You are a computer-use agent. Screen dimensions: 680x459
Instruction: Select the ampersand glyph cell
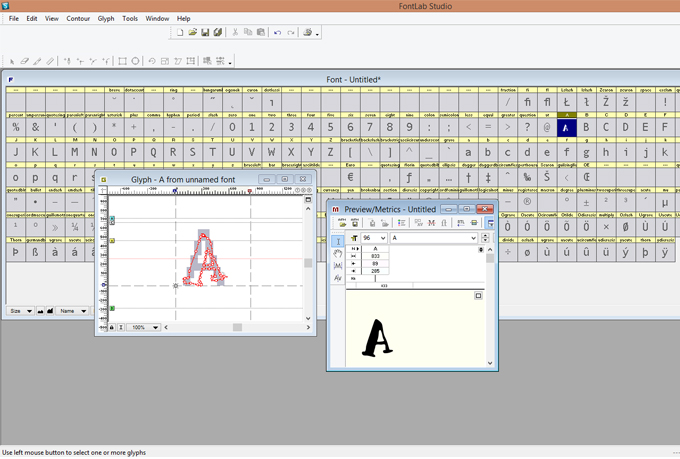click(x=35, y=128)
